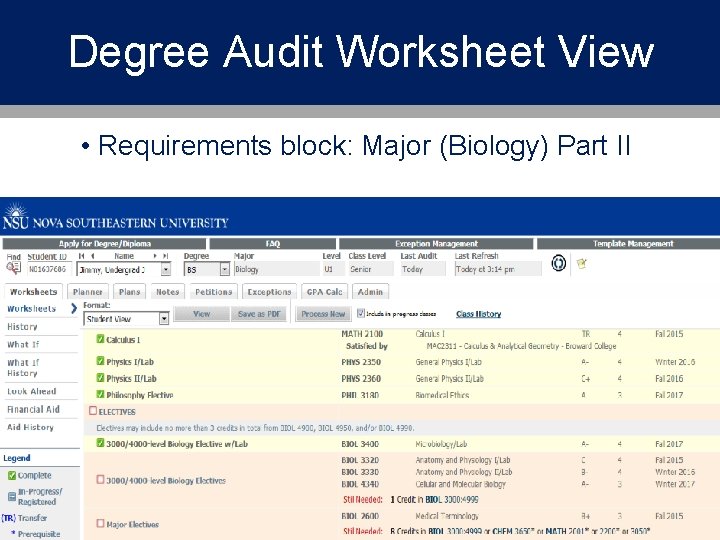Toggle Include in-progress classes checkbox
720x540 pixels.
(x=361, y=313)
